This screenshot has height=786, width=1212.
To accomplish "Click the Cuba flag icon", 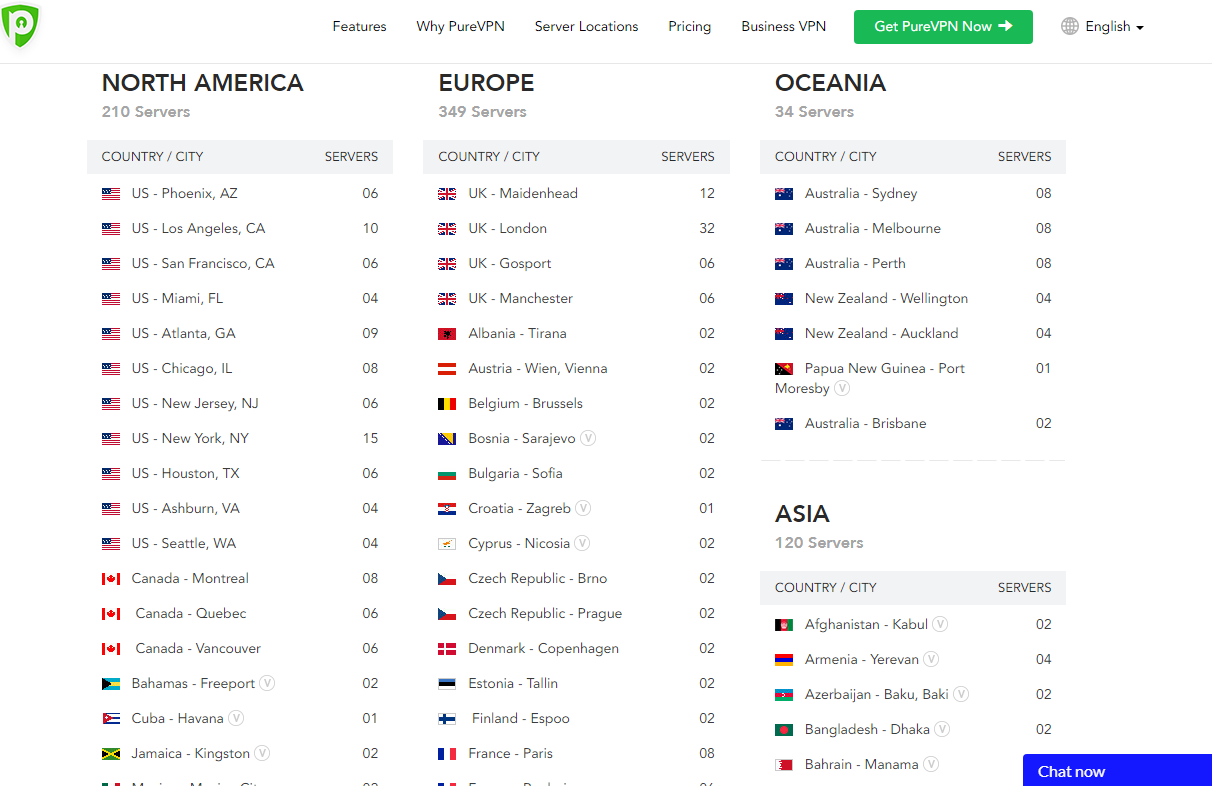I will (111, 719).
